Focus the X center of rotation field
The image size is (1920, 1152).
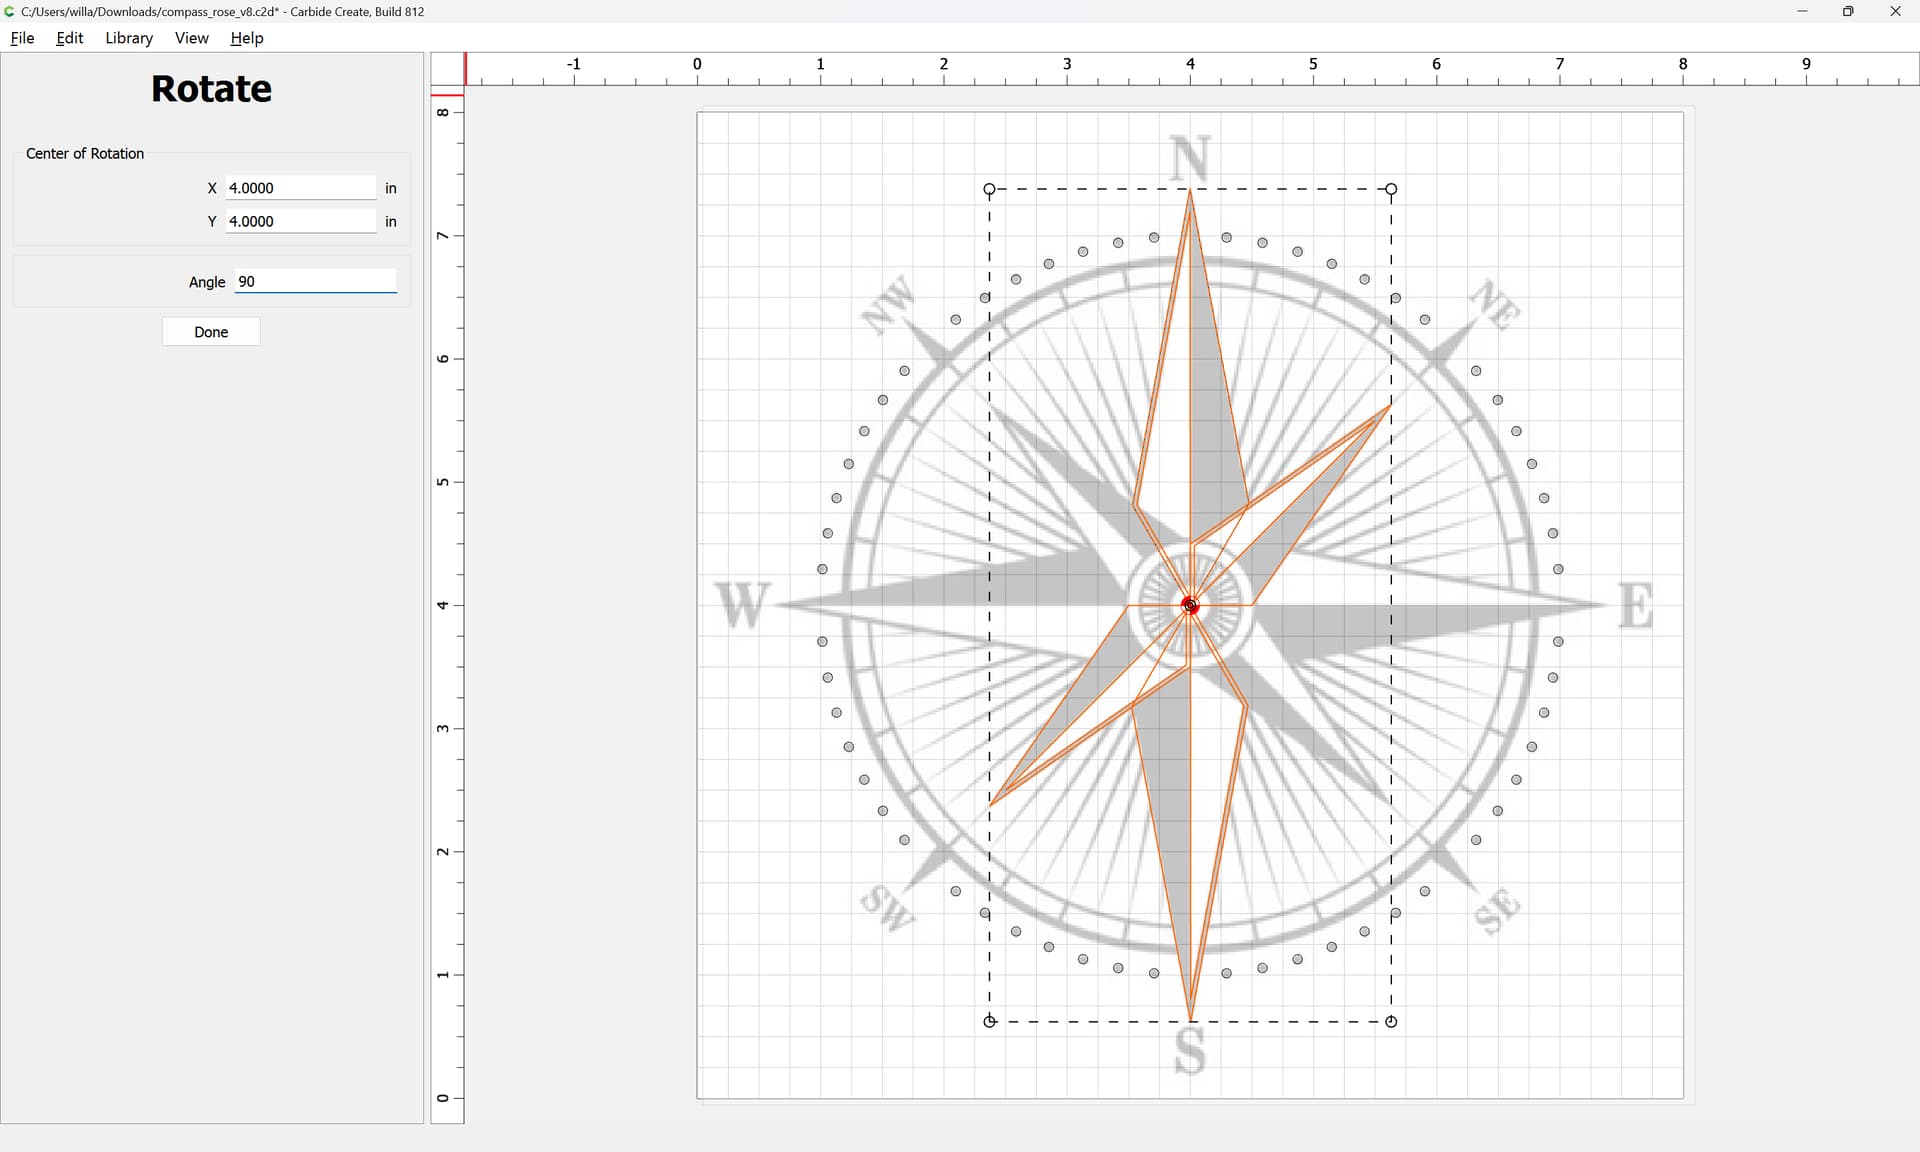pyautogui.click(x=300, y=188)
